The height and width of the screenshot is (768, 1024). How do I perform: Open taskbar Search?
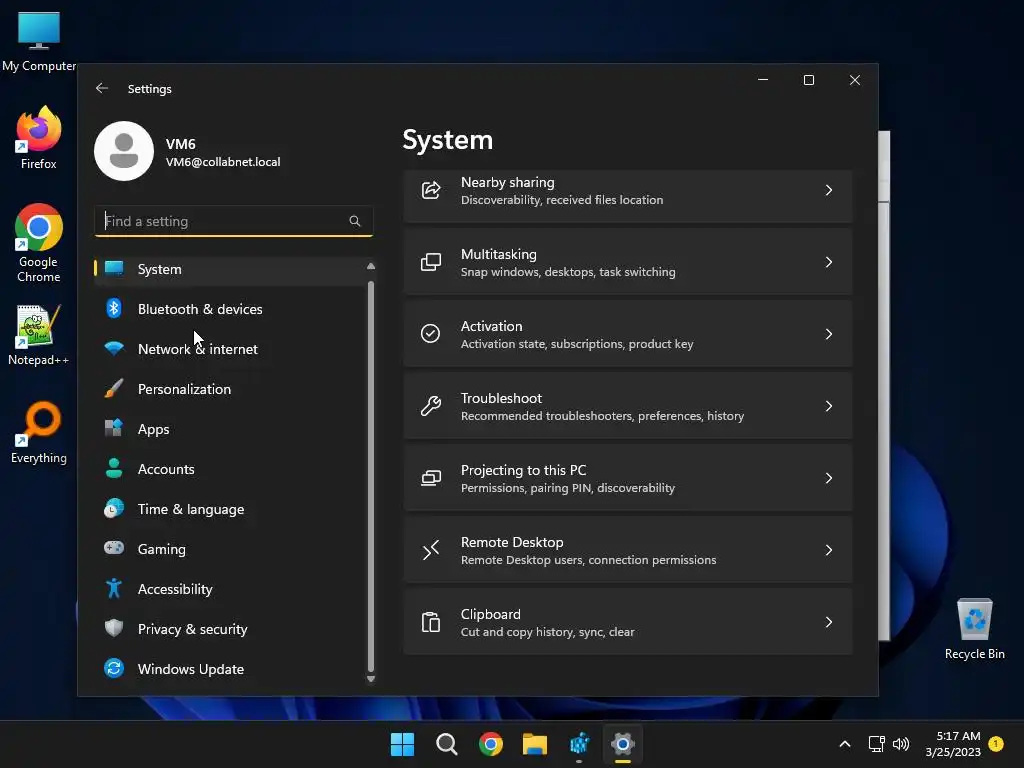(447, 744)
